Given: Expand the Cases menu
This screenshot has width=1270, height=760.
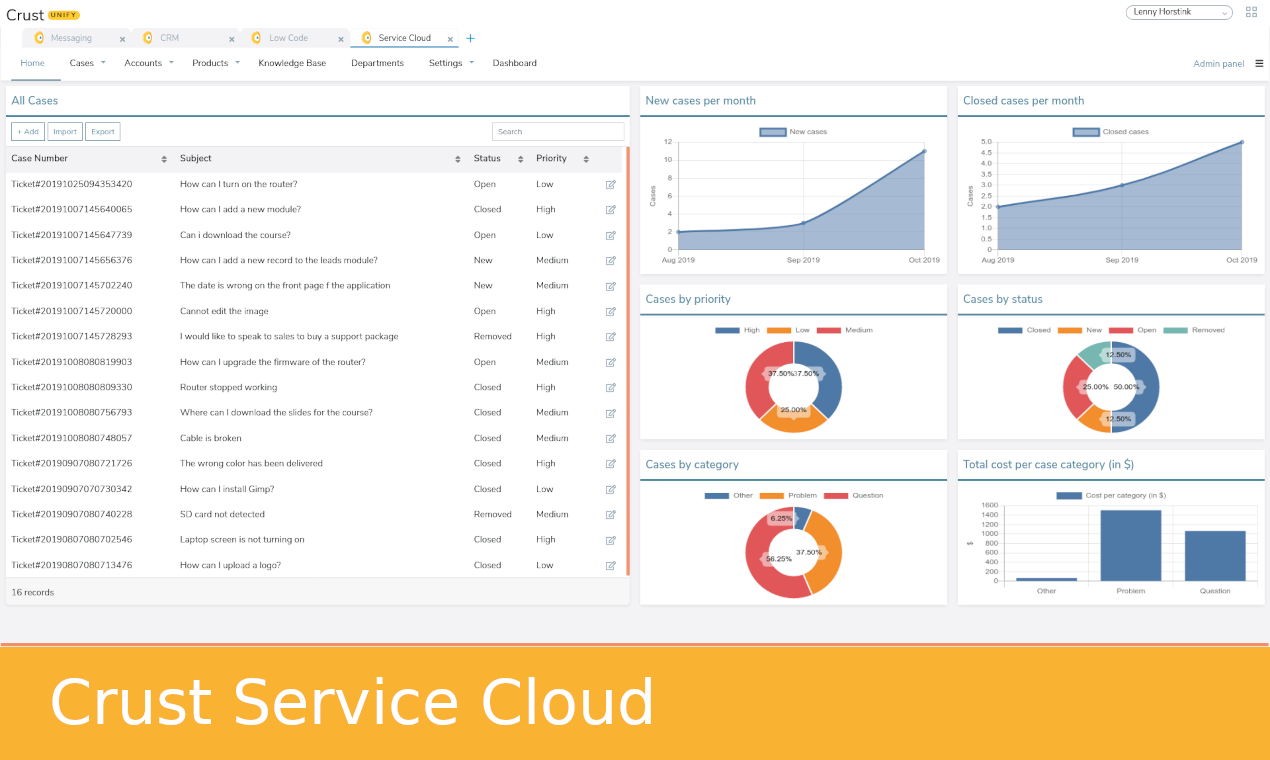Looking at the screenshot, I should tap(88, 63).
